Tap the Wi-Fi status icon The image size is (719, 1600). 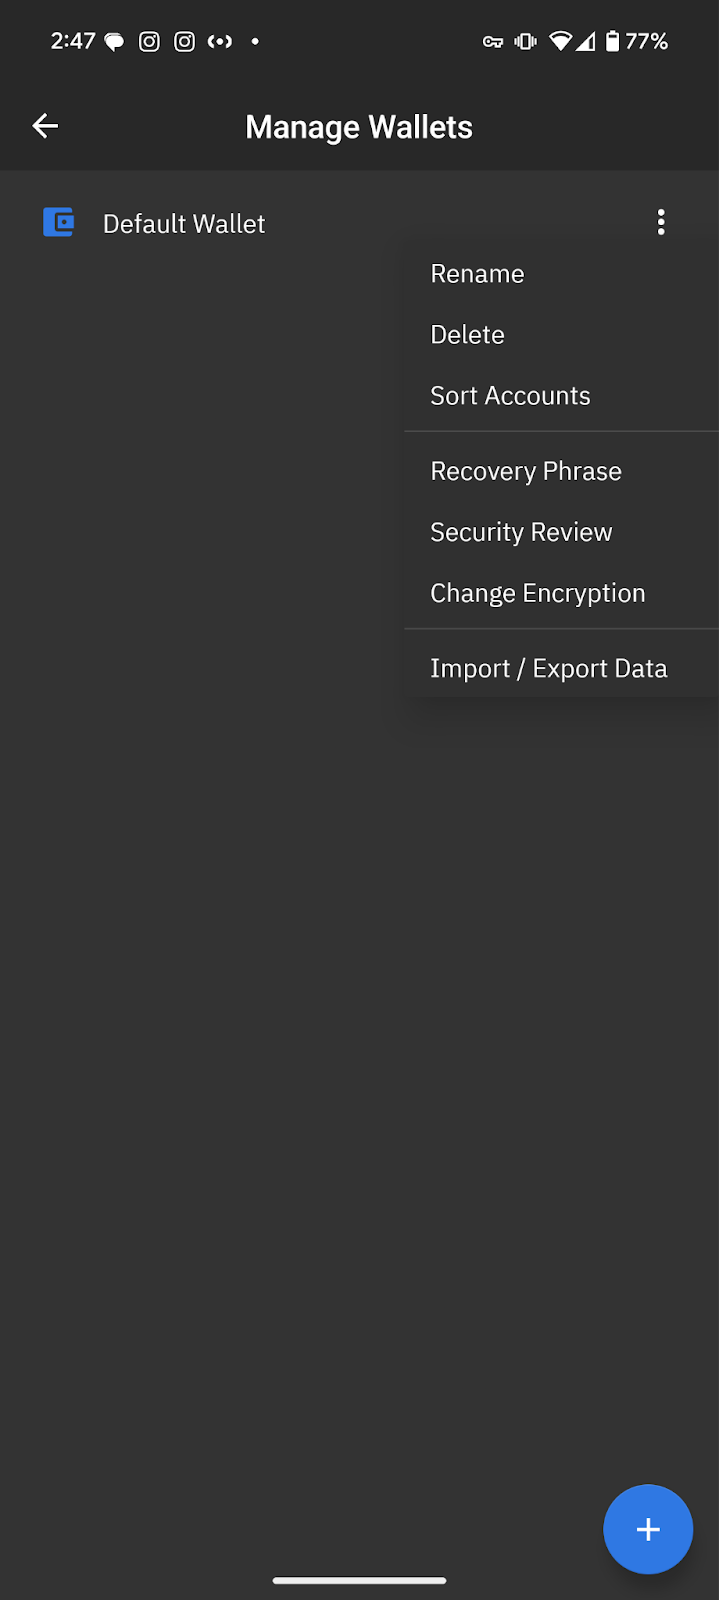point(560,41)
